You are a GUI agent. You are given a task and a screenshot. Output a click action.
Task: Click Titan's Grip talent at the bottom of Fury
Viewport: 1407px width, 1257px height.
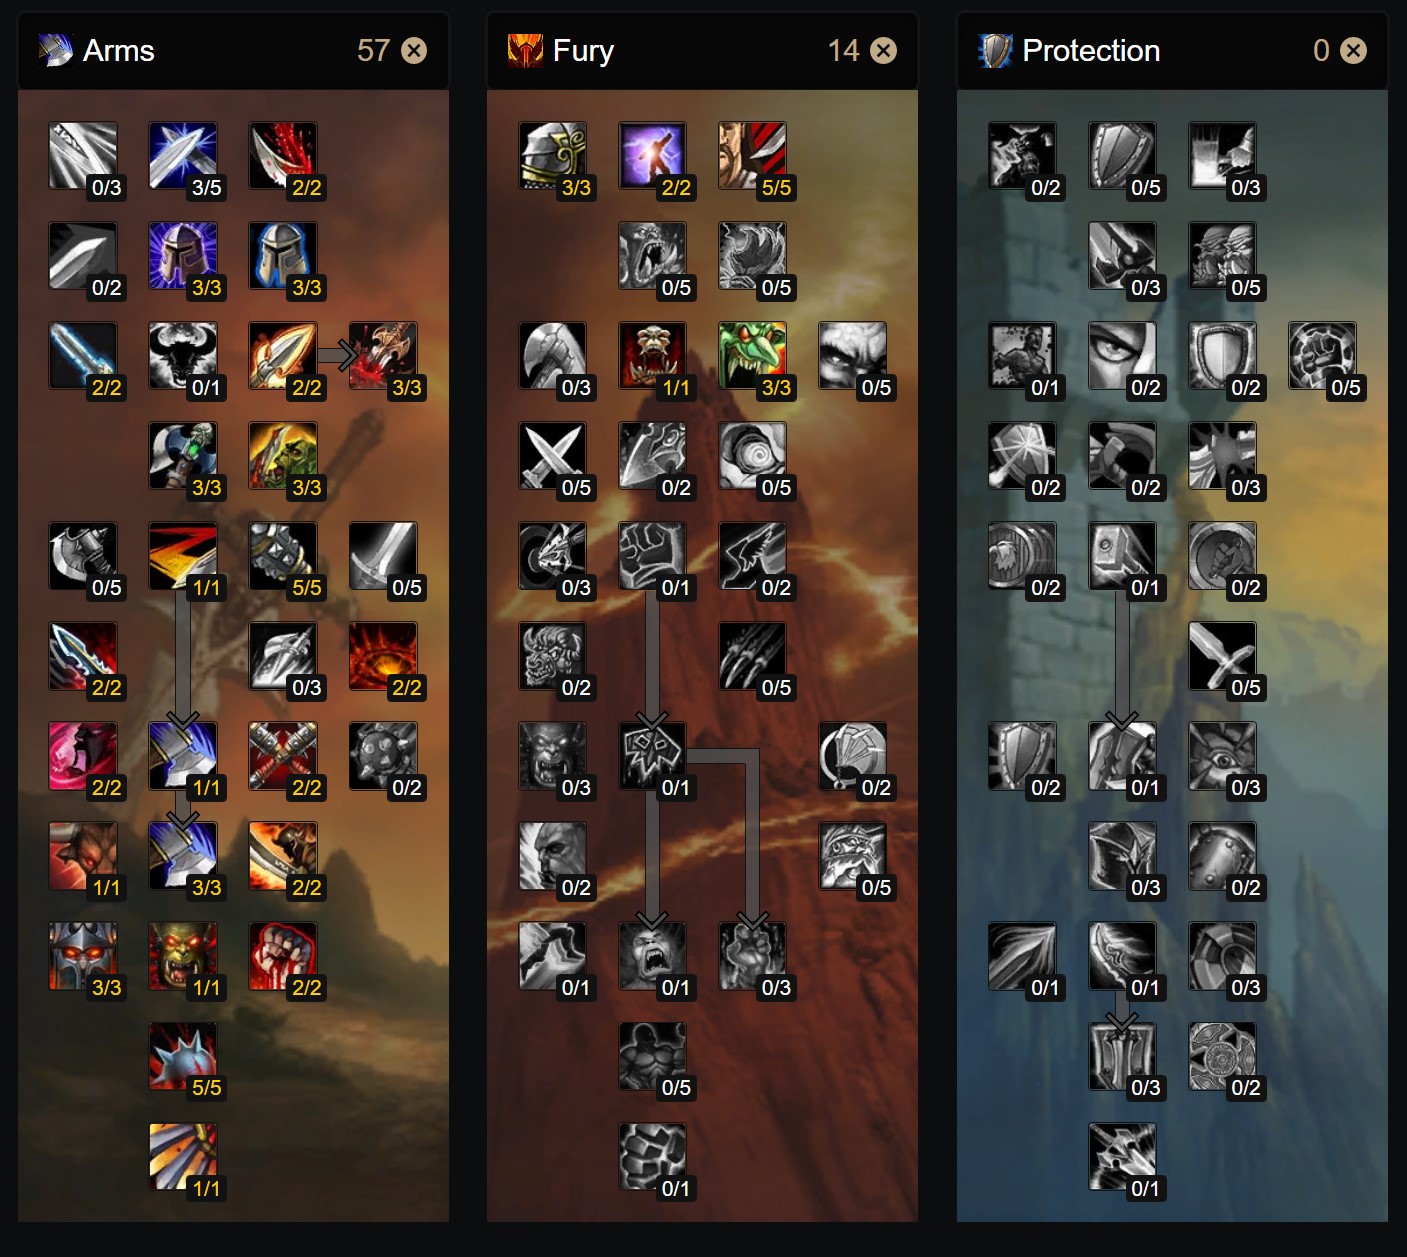click(653, 1157)
